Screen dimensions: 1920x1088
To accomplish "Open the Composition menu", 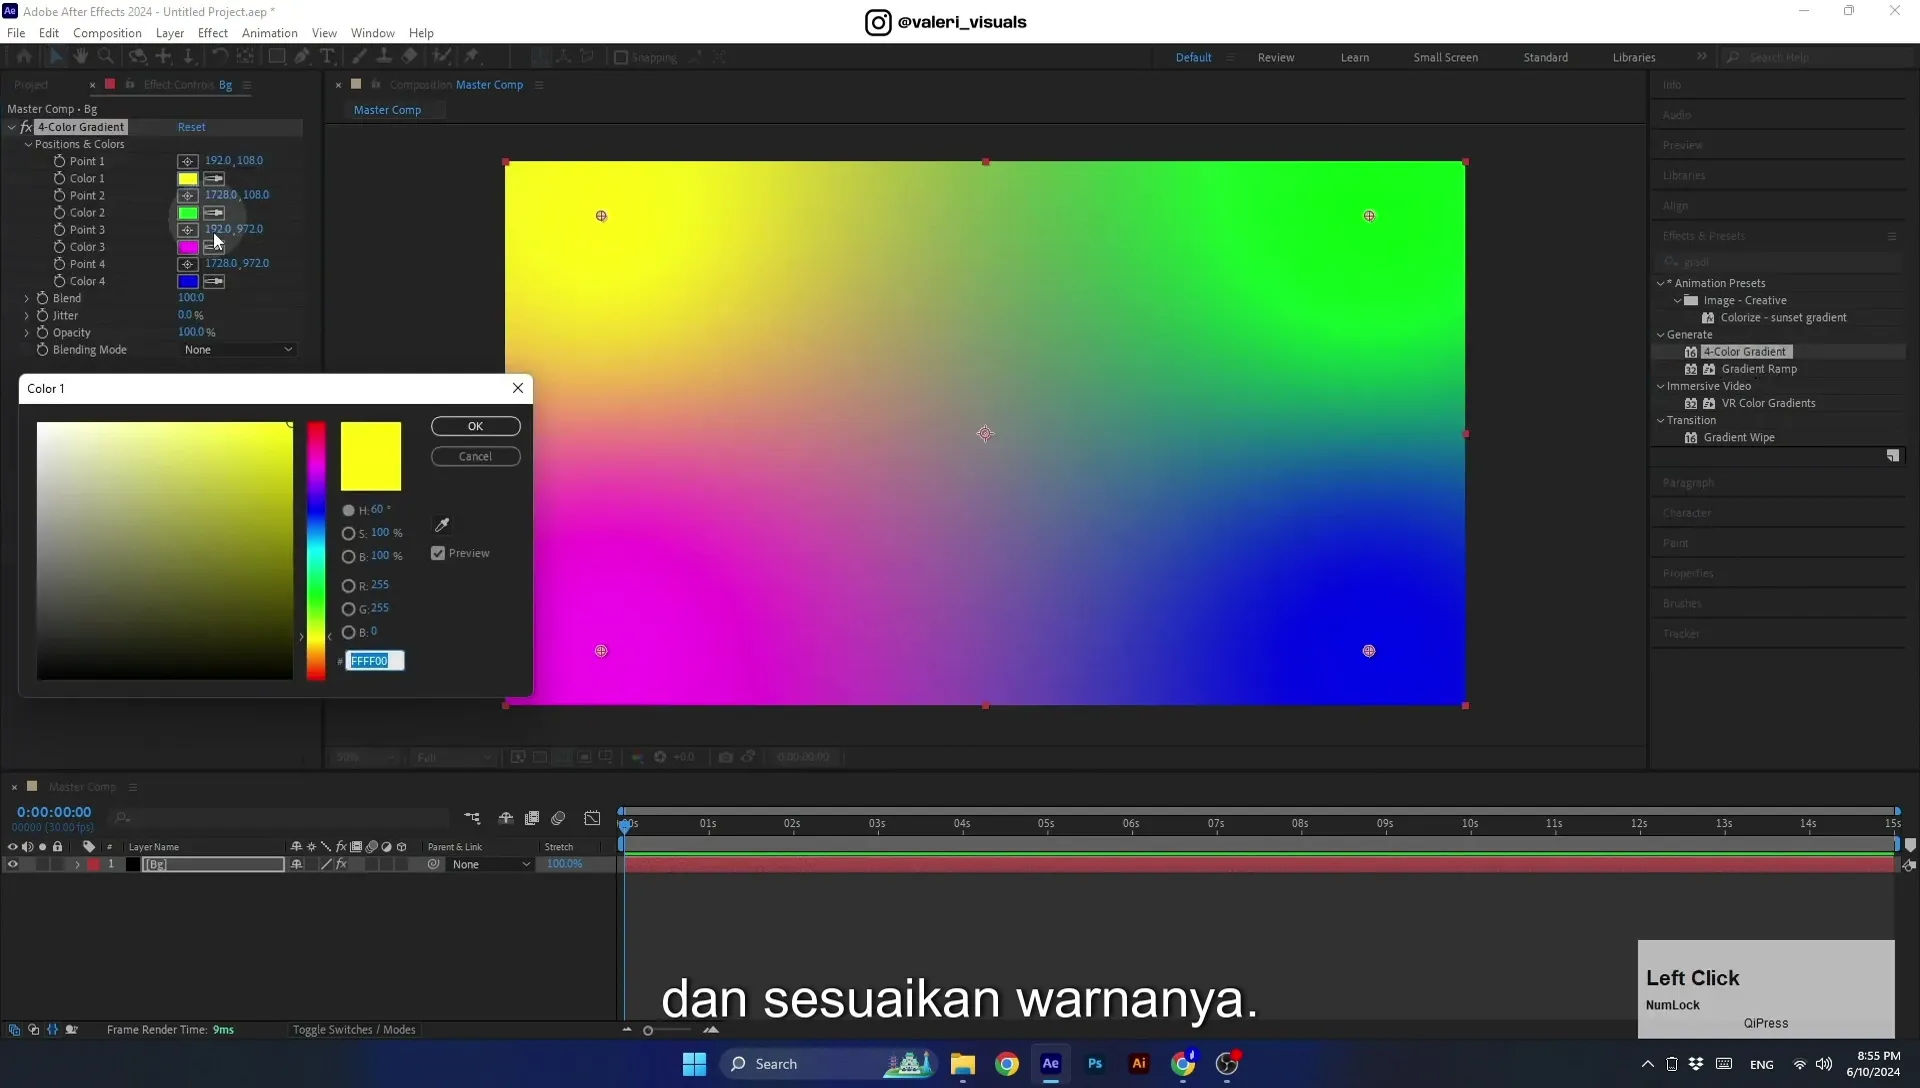I will pos(107,33).
